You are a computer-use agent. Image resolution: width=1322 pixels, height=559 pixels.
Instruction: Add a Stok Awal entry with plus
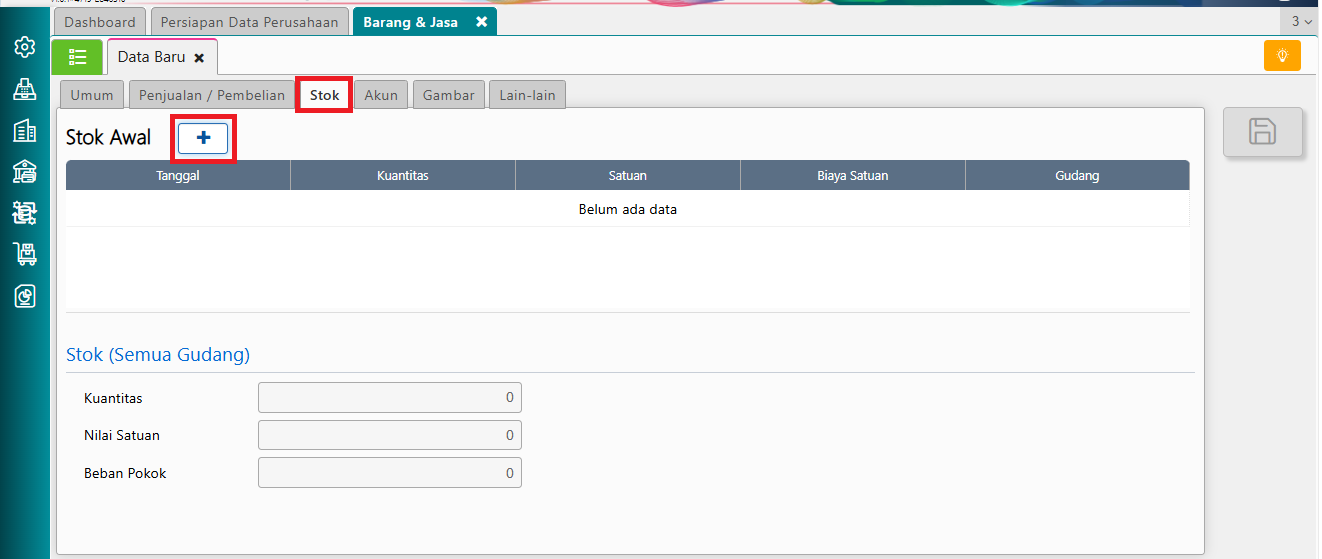203,138
